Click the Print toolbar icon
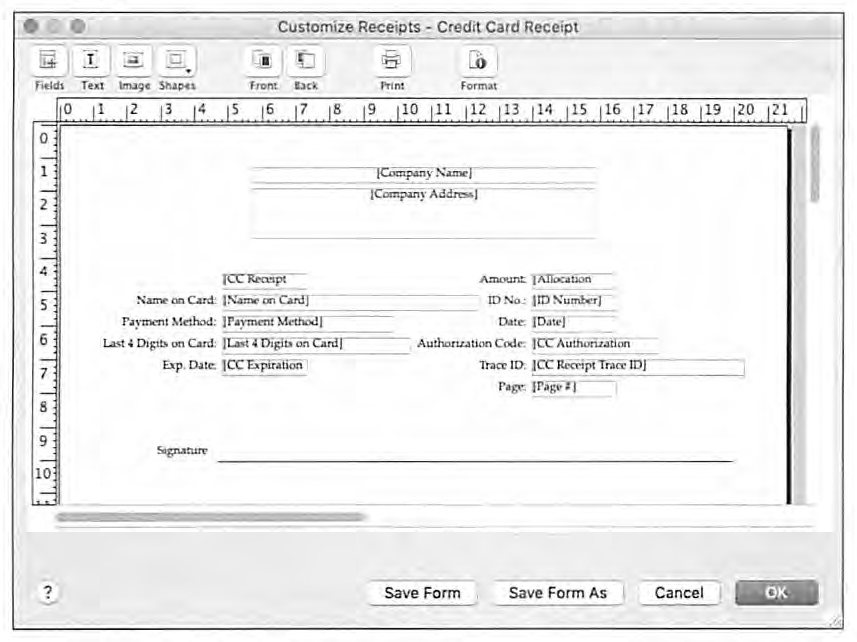The height and width of the screenshot is (642, 857). pyautogui.click(x=392, y=60)
